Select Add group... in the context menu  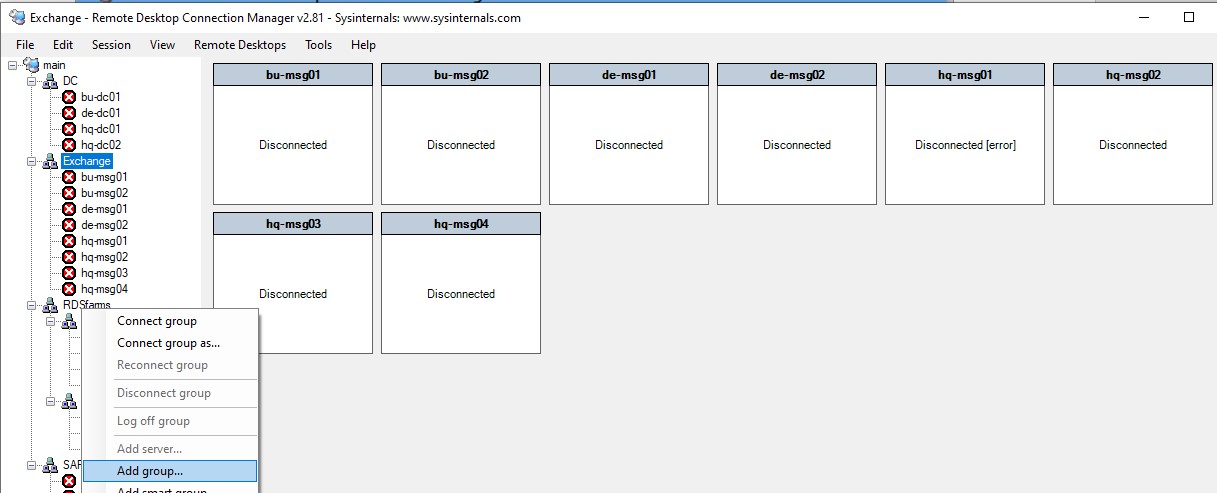[171, 471]
